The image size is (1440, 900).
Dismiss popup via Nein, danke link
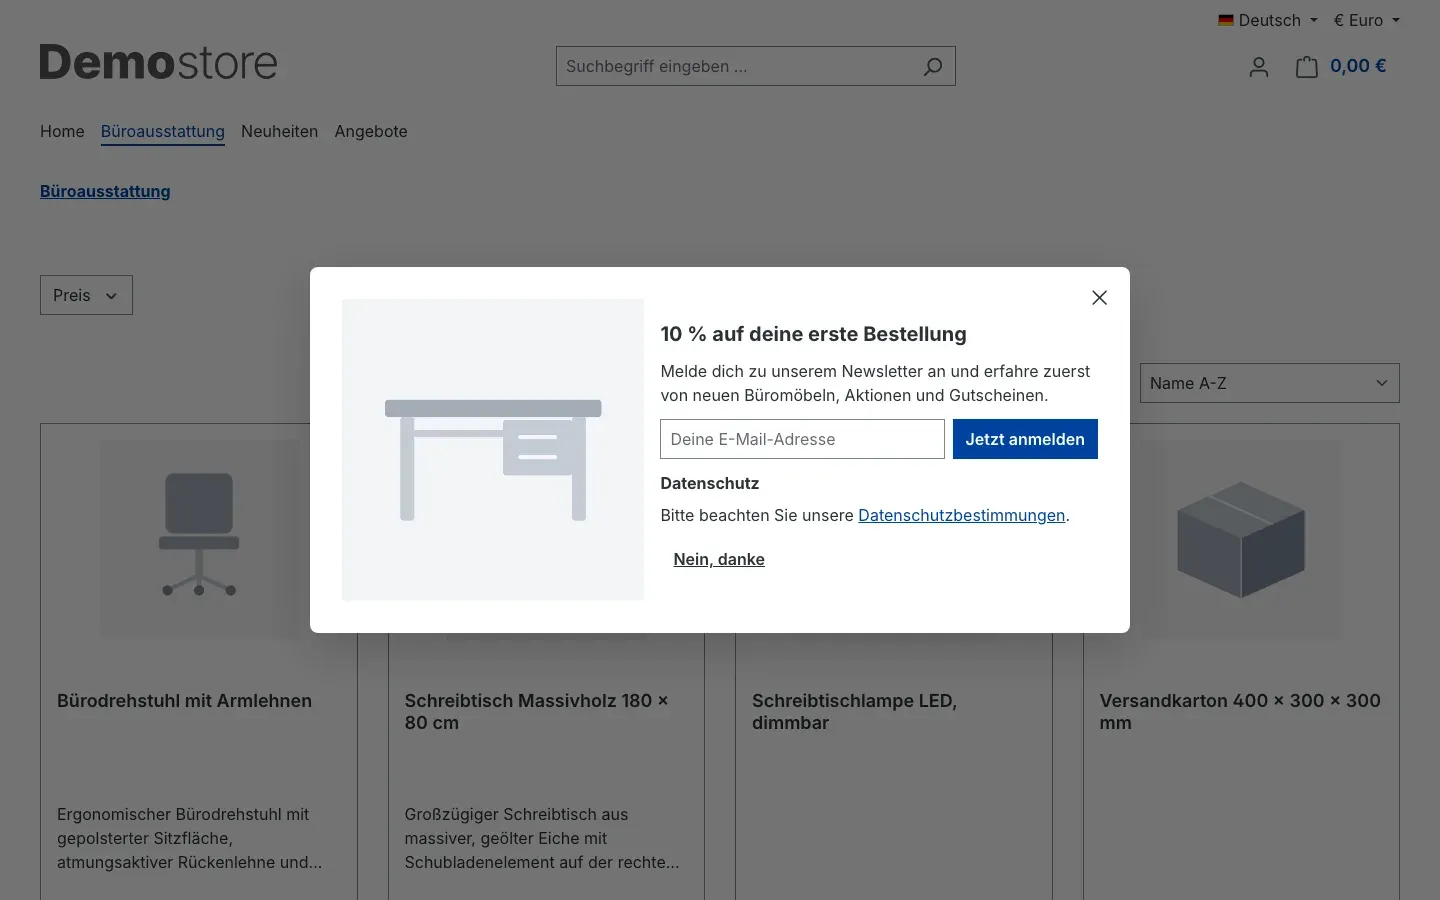[719, 559]
